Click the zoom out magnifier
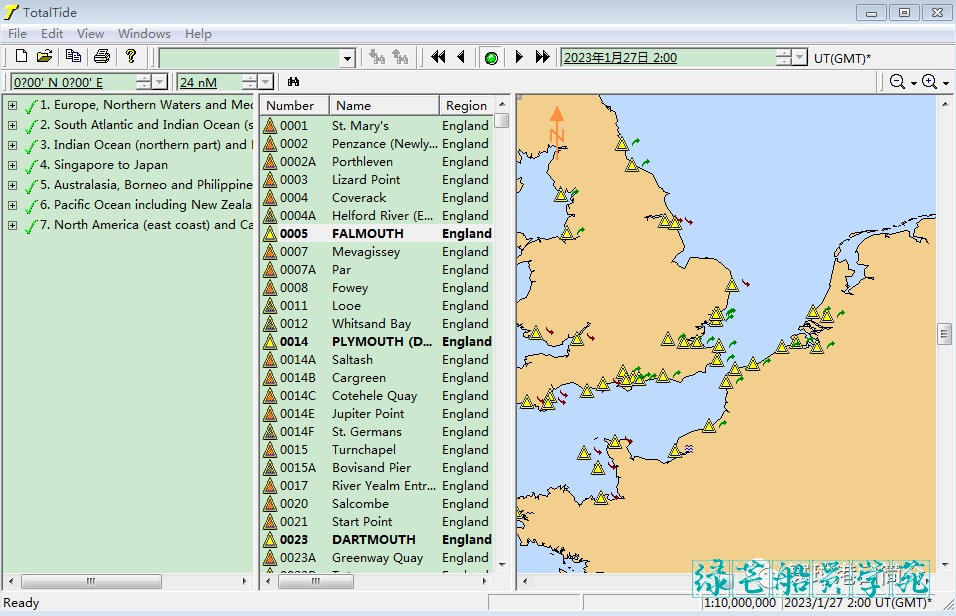Image resolution: width=956 pixels, height=616 pixels. click(x=897, y=82)
